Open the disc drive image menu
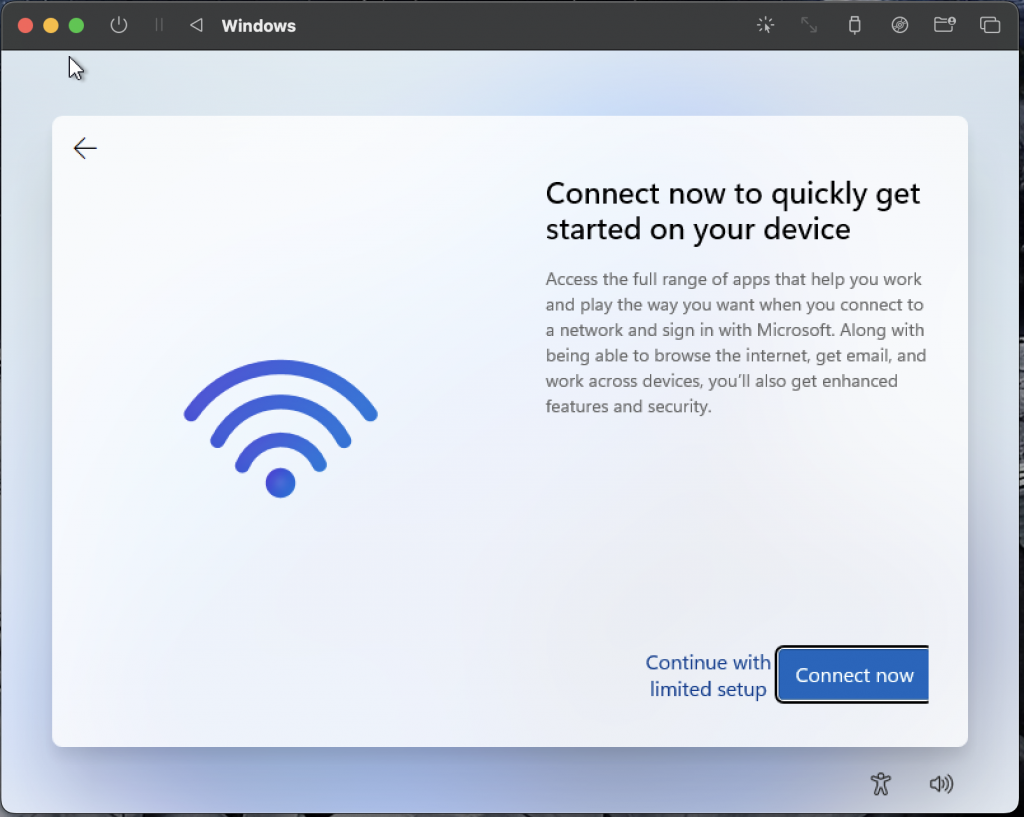 tap(900, 26)
